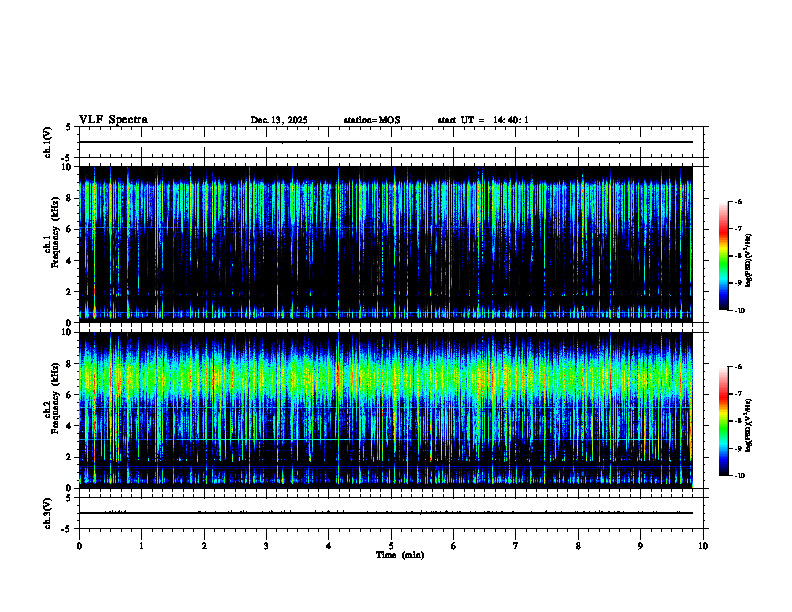Select the "start UT = 14:40: 1" text

point(483,120)
